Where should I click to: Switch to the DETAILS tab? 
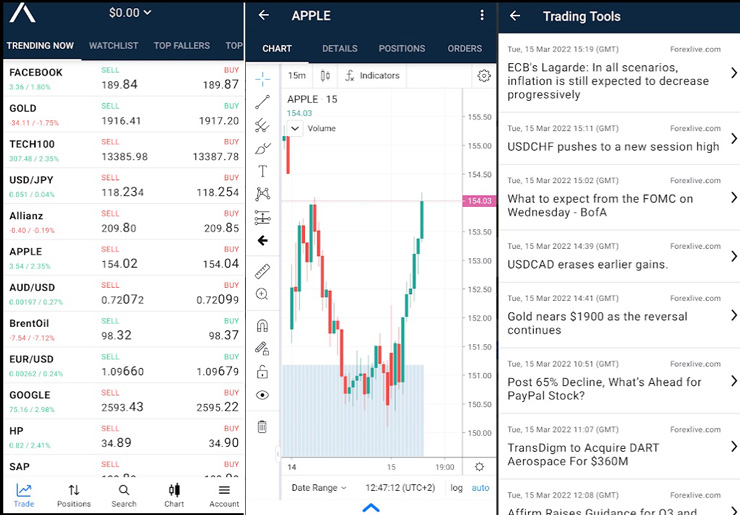click(340, 49)
